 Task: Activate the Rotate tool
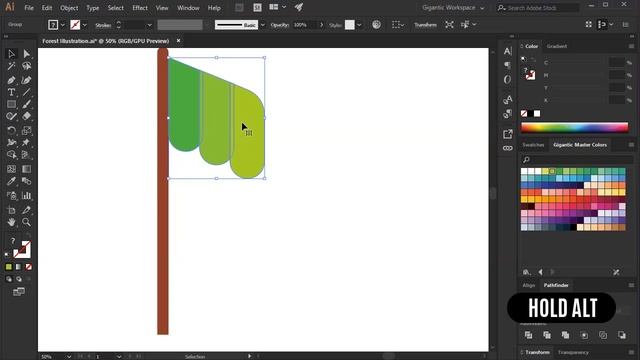pyautogui.click(x=11, y=131)
